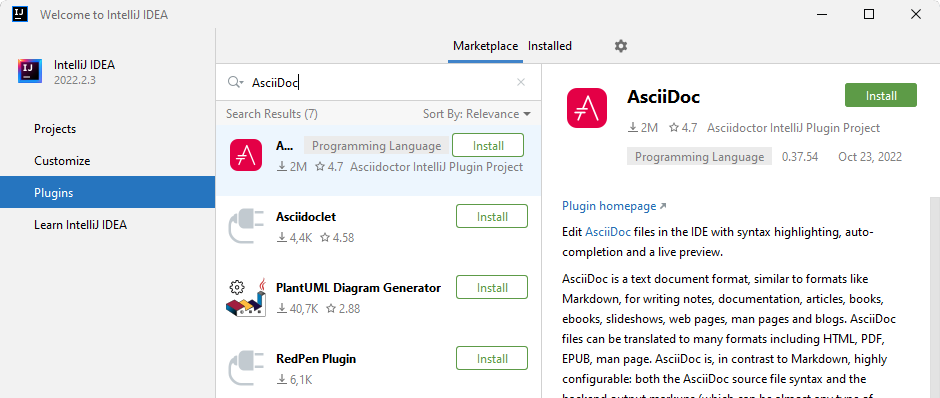Maximize the Welcome to IntelliJ IDEA window
Image resolution: width=940 pixels, height=398 pixels.
pyautogui.click(x=869, y=14)
